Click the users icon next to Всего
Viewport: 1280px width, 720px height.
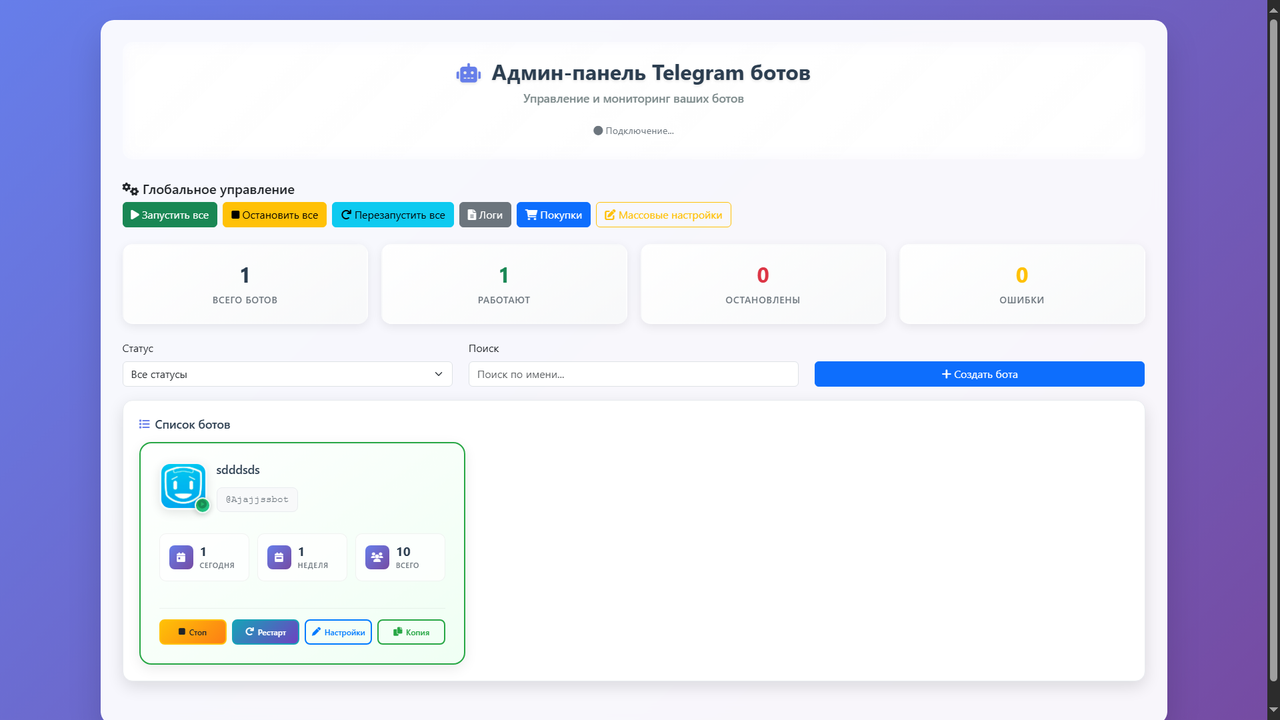[x=377, y=557]
